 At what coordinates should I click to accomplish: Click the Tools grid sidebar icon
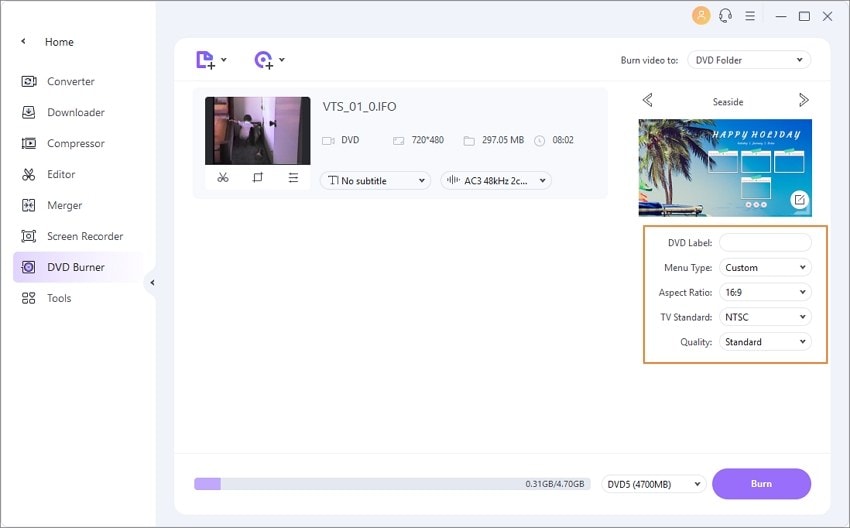click(28, 298)
